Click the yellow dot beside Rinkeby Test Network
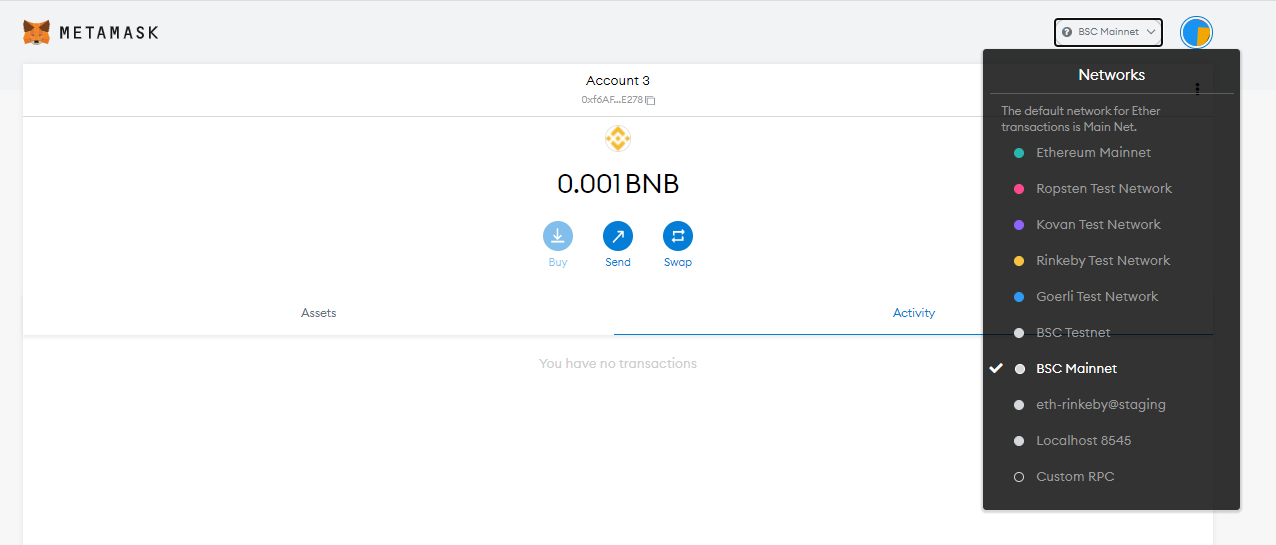 pyautogui.click(x=1019, y=261)
